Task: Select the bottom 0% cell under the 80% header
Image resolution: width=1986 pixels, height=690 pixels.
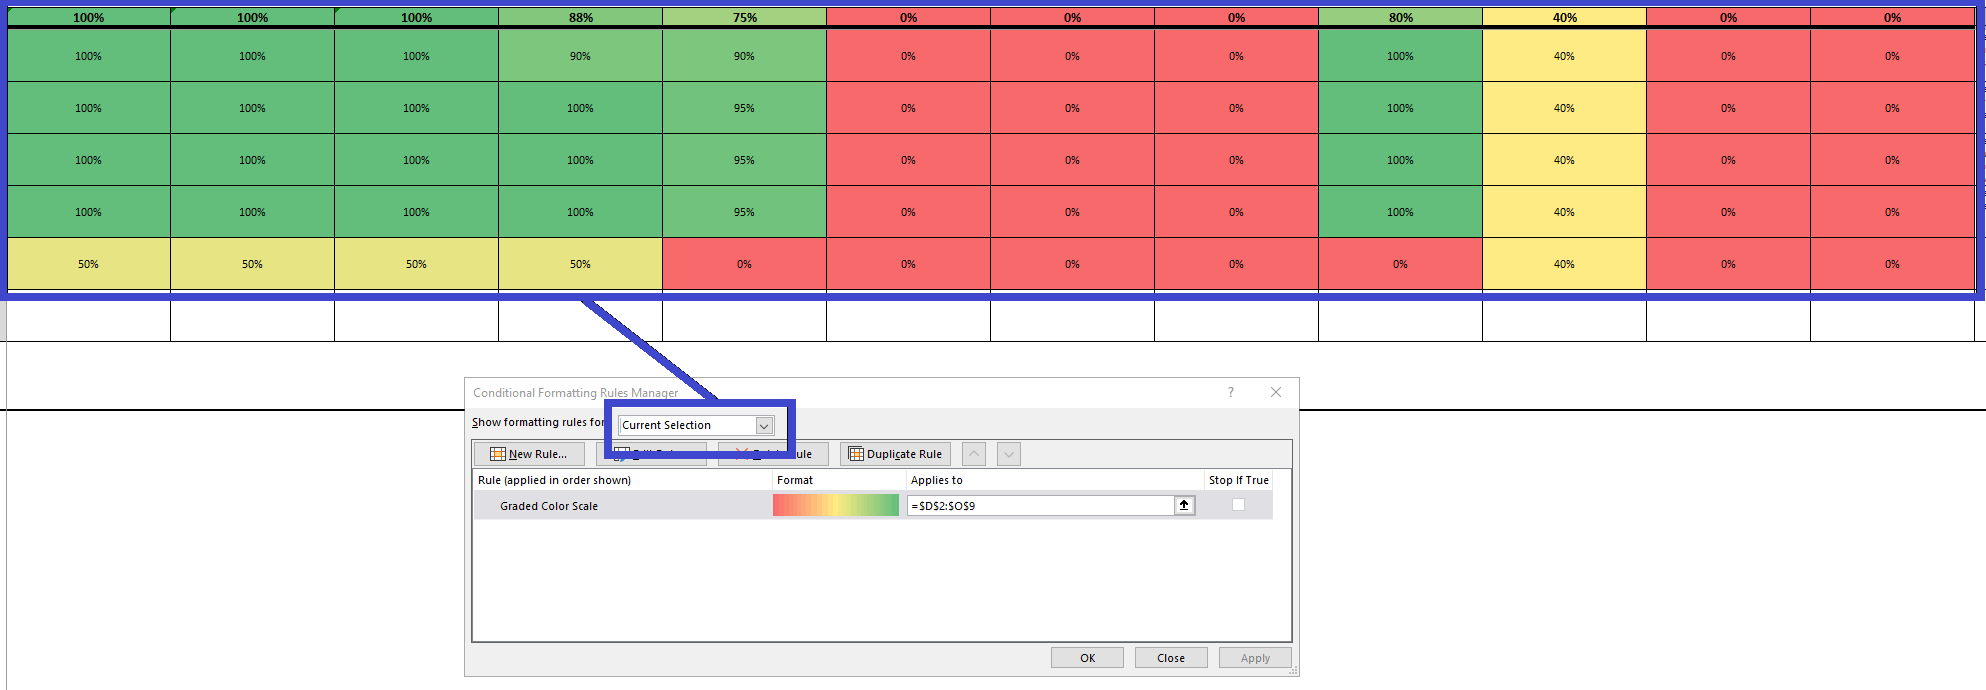Action: [x=1401, y=264]
